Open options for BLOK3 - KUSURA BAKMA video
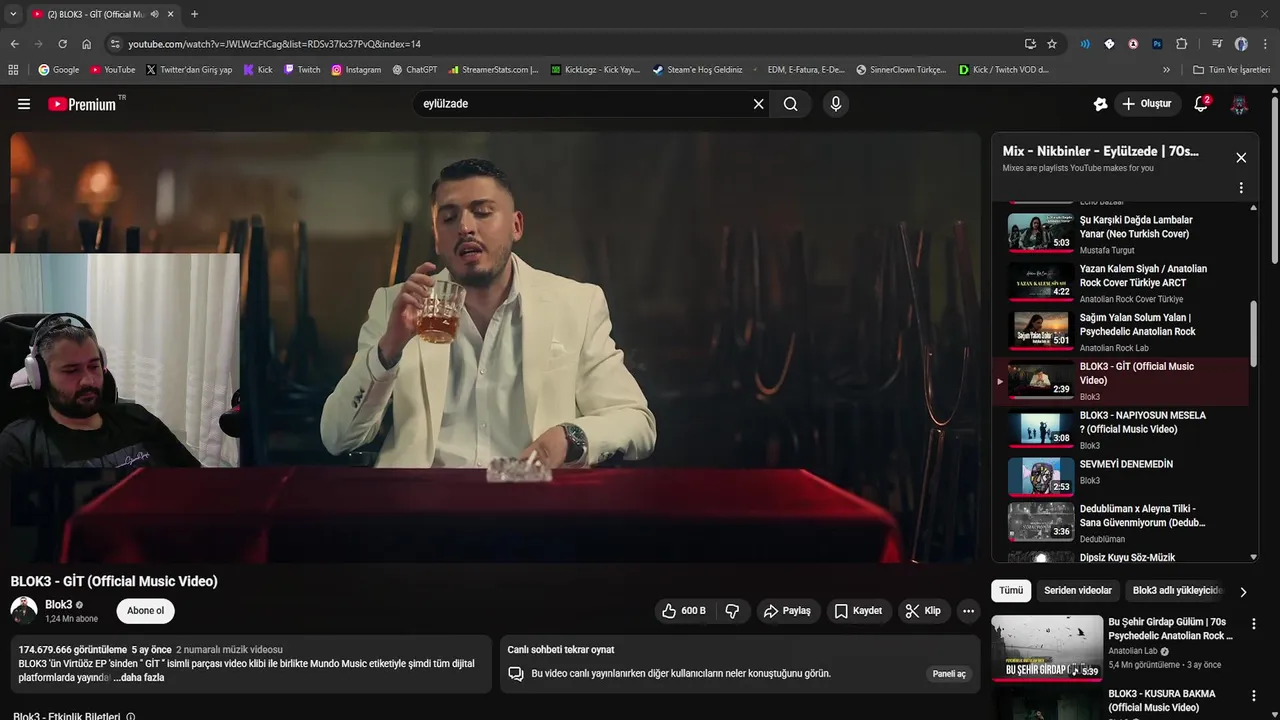This screenshot has height=720, width=1280. click(1254, 696)
